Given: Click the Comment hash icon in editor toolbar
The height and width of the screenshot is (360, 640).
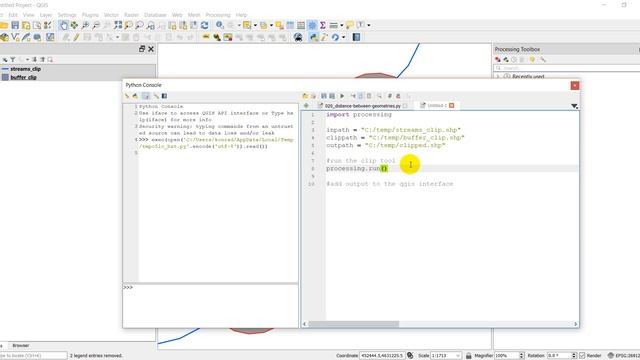Looking at the screenshot, I should click(x=390, y=96).
